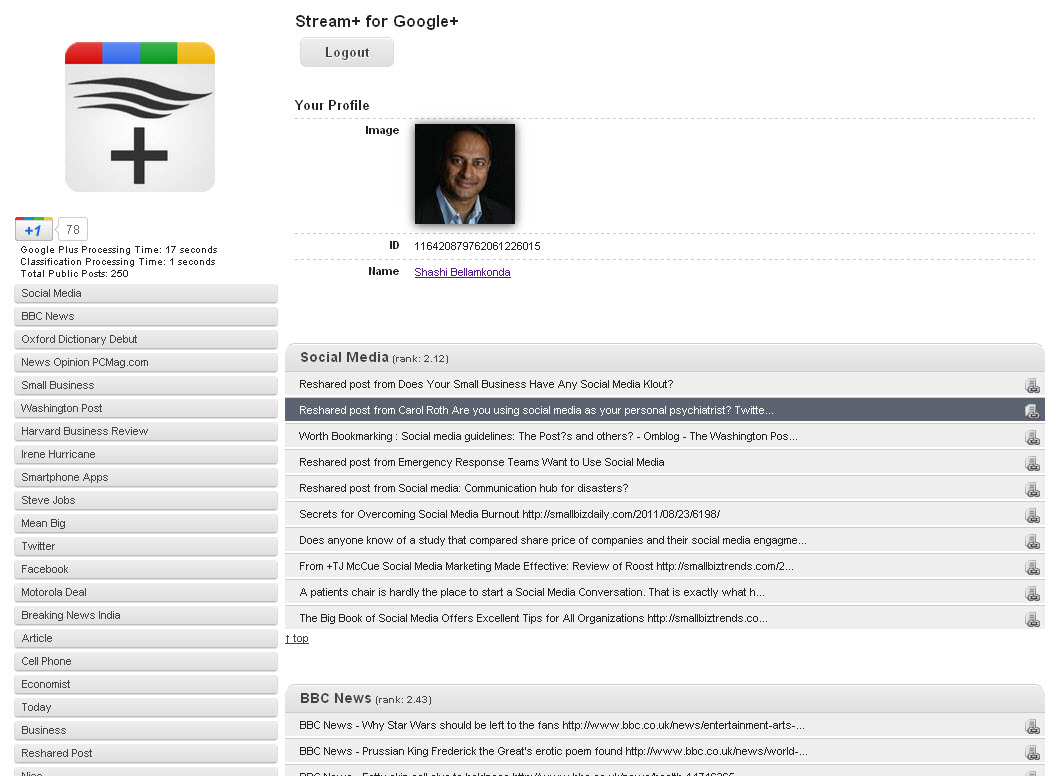Select the Irene Hurricane sidebar category
This screenshot has height=776, width=1062.
click(x=145, y=454)
